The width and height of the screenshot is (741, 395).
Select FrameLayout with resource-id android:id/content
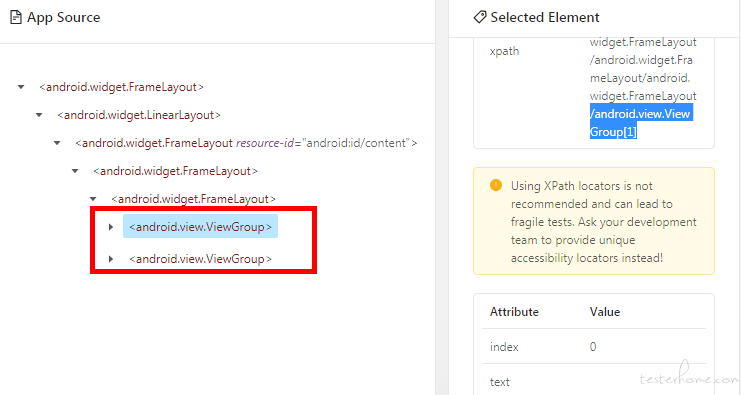click(x=246, y=143)
